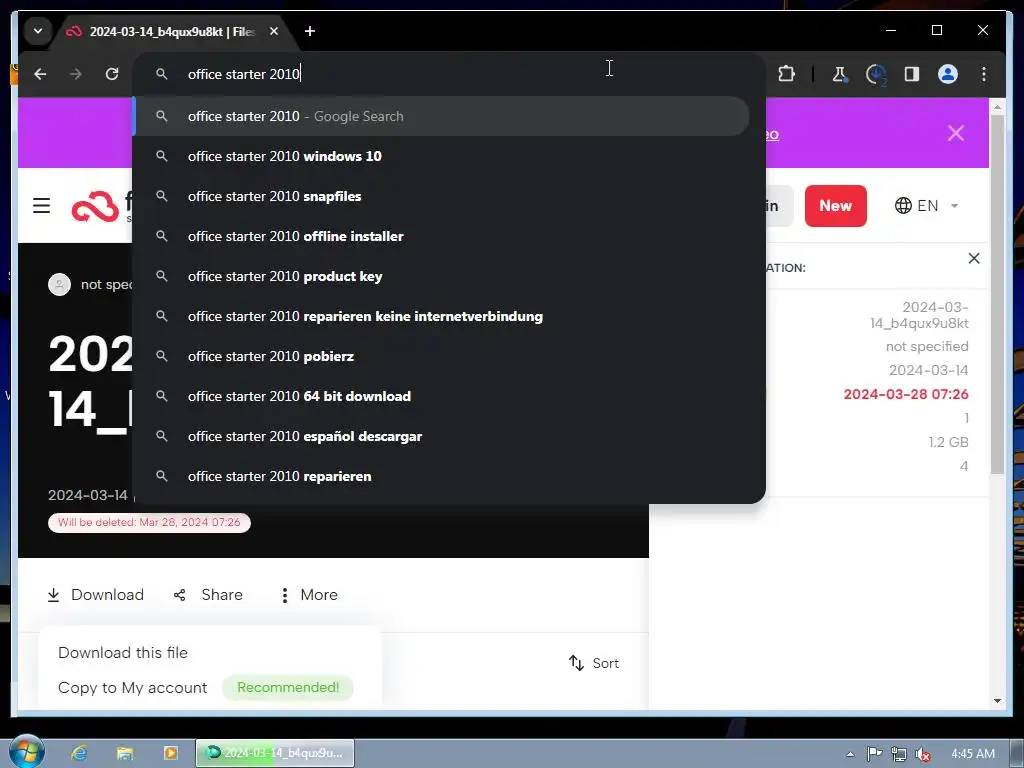Click the 4:45 AM taskbar clock
The height and width of the screenshot is (768, 1024).
click(972, 754)
